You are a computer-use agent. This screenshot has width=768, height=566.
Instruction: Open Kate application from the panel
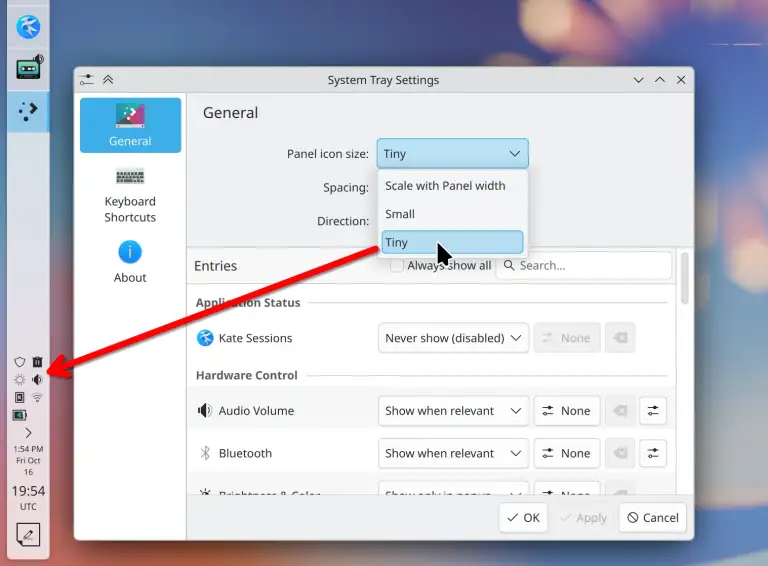click(x=28, y=26)
